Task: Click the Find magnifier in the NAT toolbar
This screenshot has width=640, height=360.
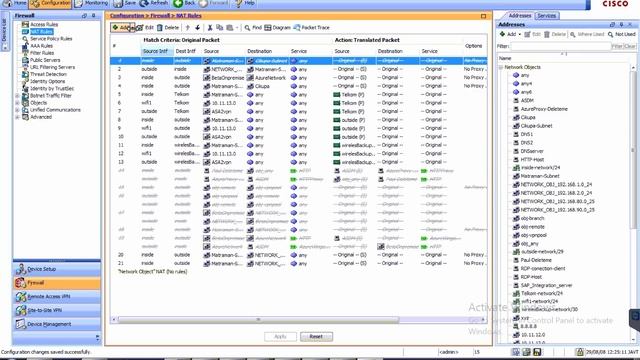Action: pyautogui.click(x=247, y=27)
